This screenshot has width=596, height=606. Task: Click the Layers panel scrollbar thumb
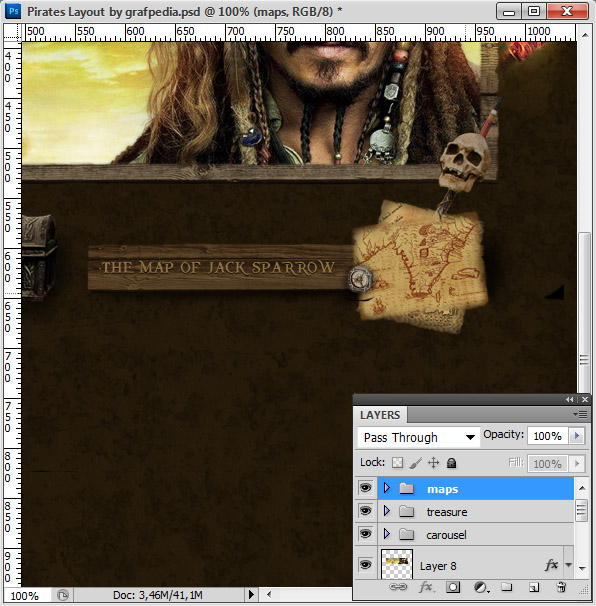pyautogui.click(x=581, y=511)
